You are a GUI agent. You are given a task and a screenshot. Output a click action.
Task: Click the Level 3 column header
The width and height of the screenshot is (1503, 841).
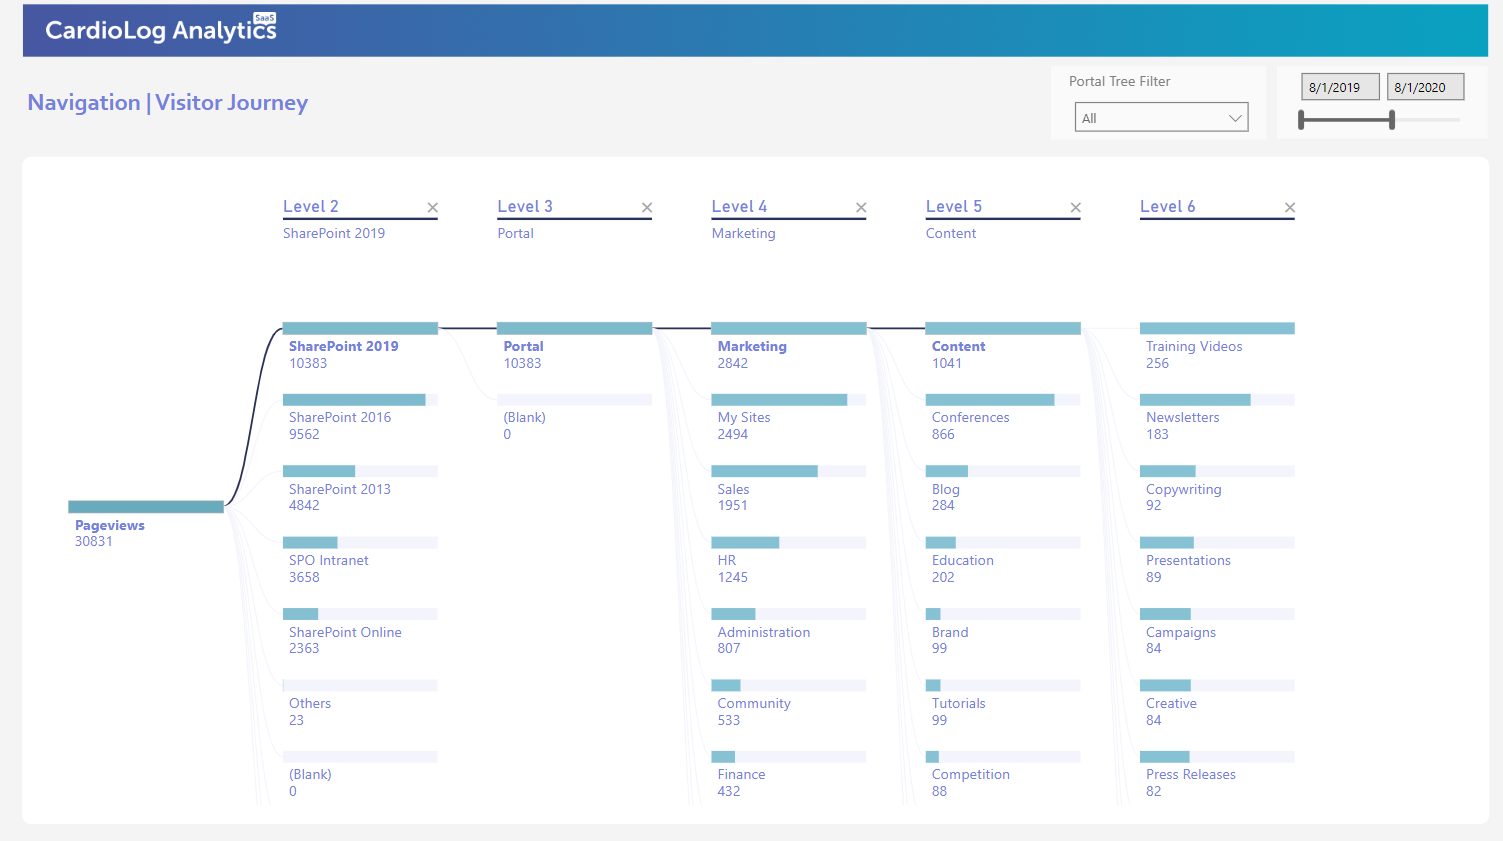click(525, 207)
